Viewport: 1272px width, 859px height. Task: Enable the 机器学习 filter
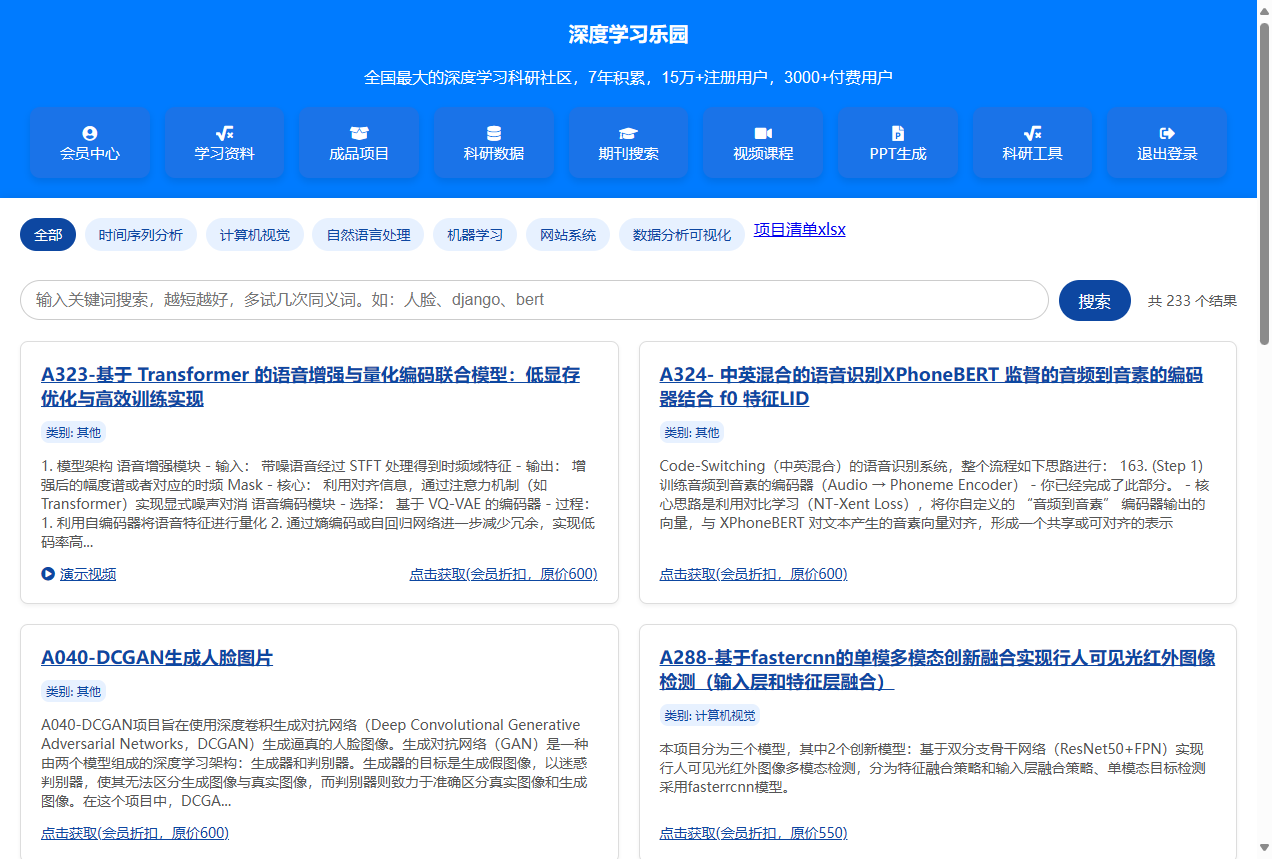click(474, 234)
